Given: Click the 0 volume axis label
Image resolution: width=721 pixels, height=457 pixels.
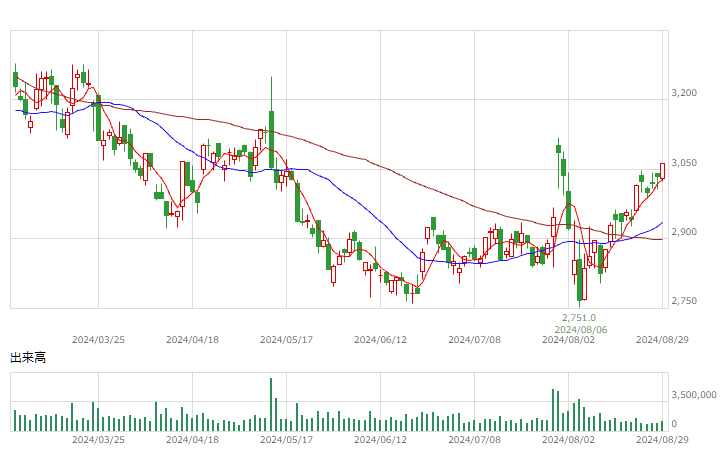Looking at the screenshot, I should point(674,424).
